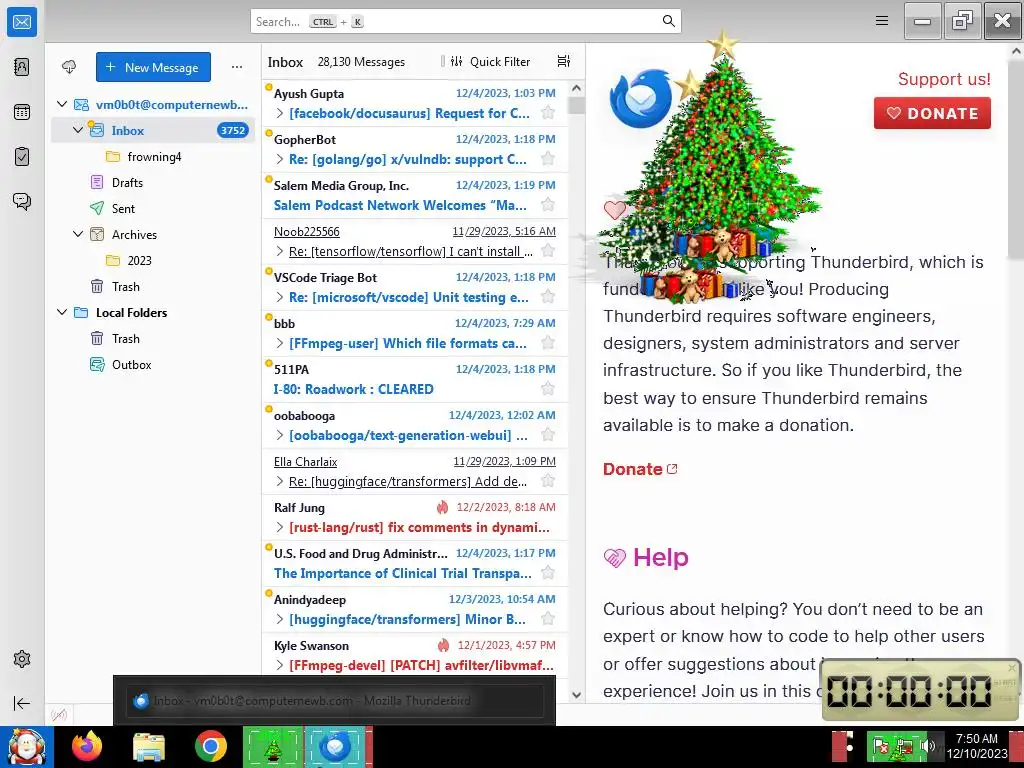
Task: Expand the Ayush Gupta thread
Action: 280,113
